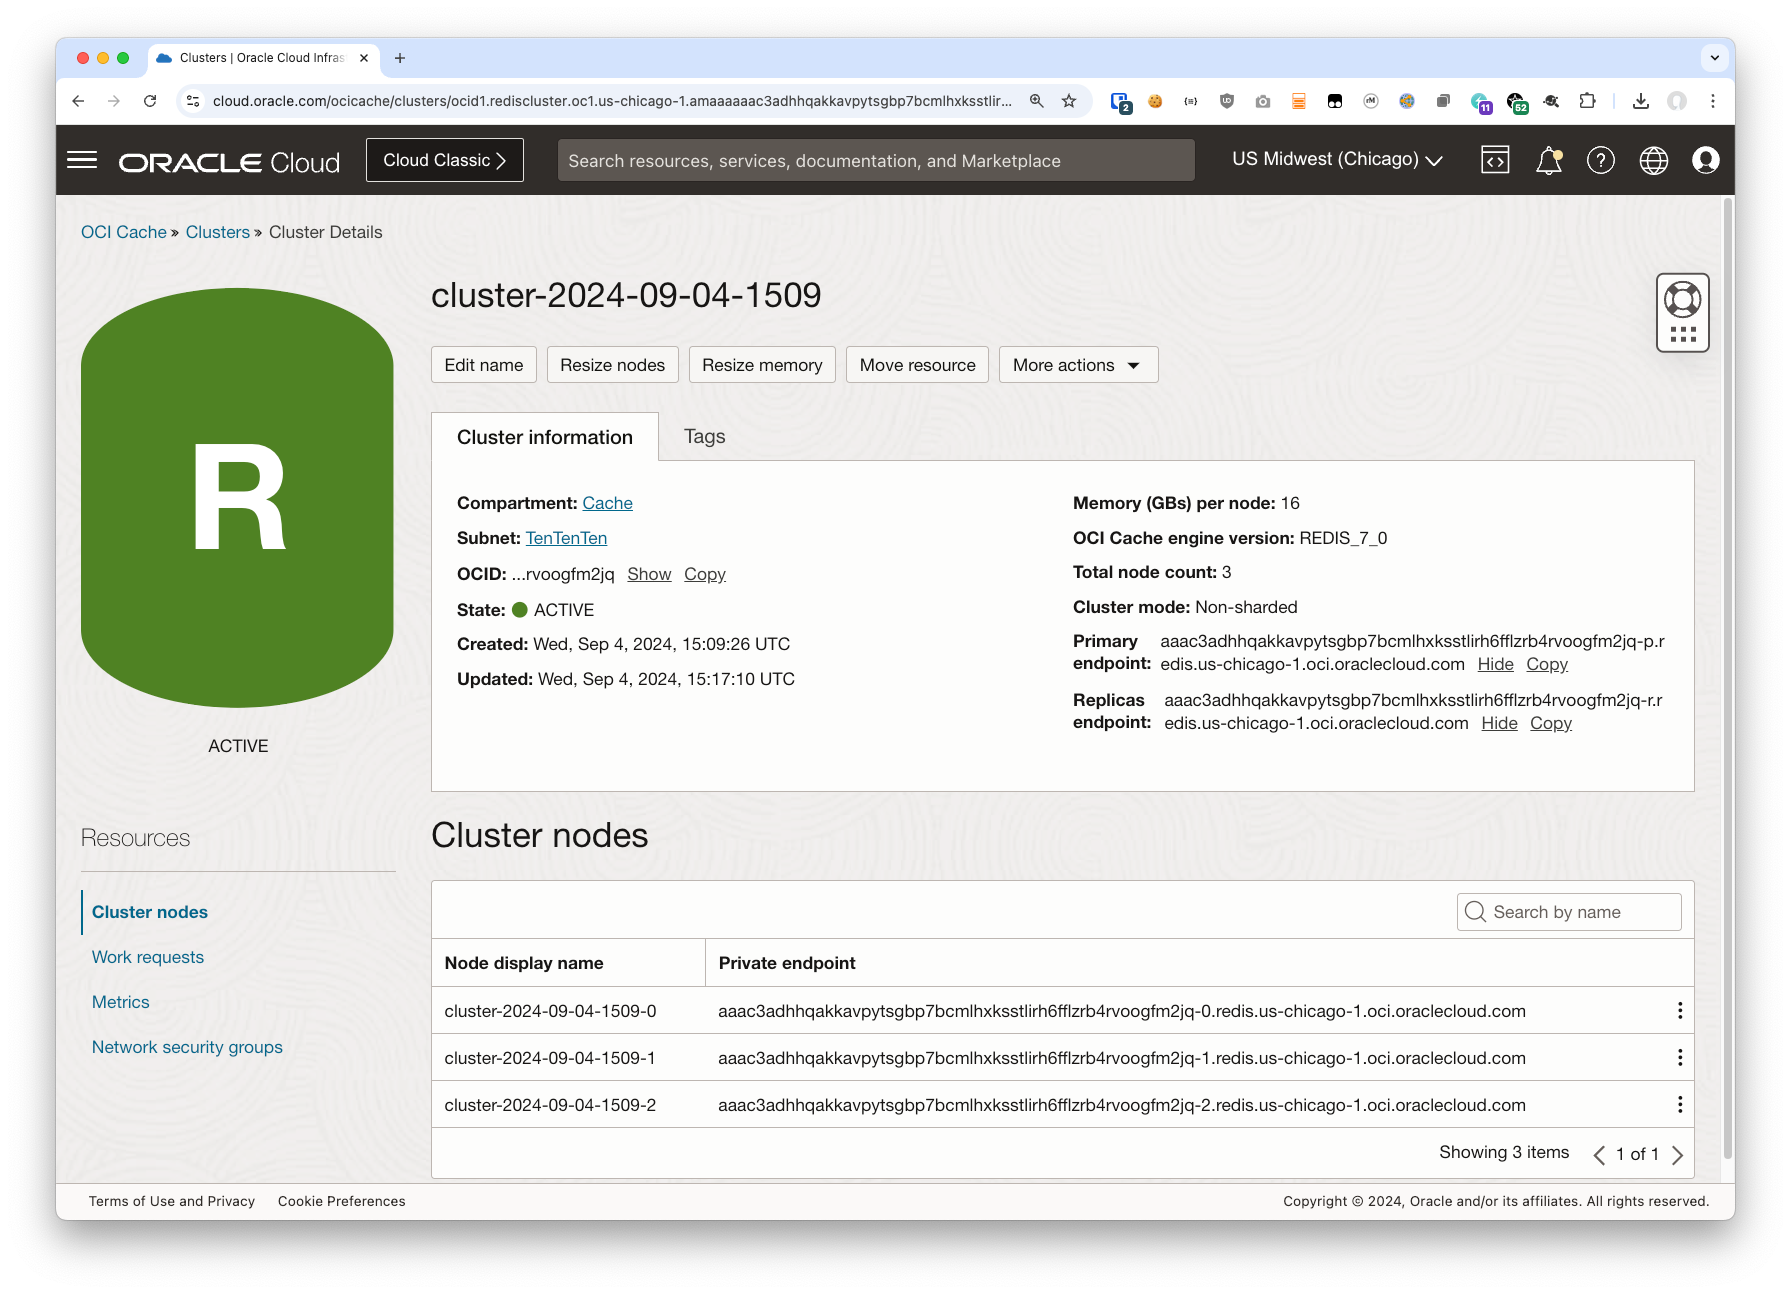Open the Oracle Cloud hamburger navigation menu
This screenshot has width=1791, height=1294.
point(81,160)
